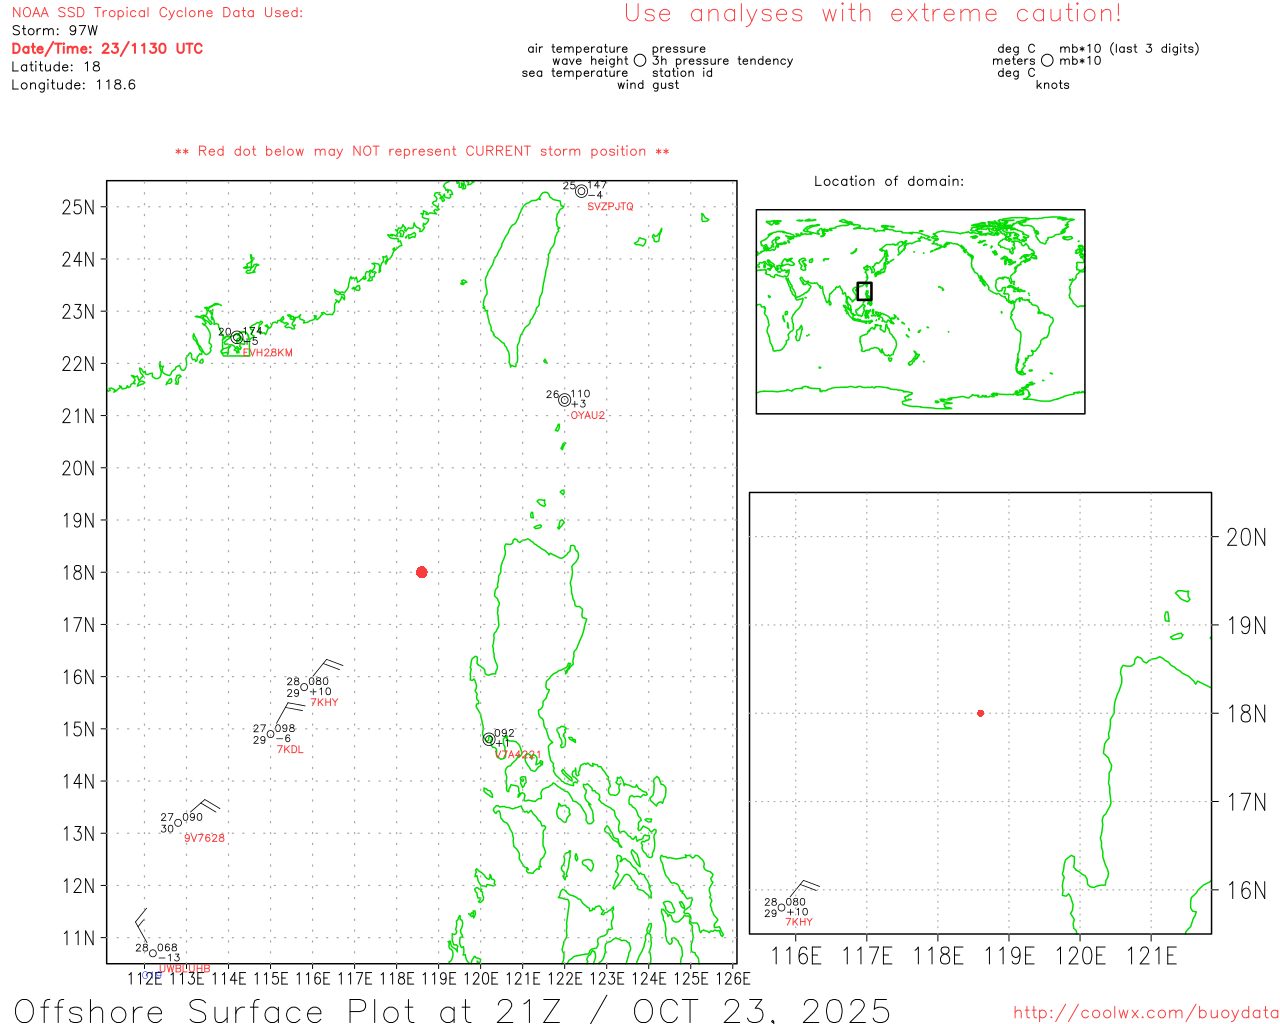Click the 'Longitude: 118.6' text
Screen dimensions: 1280x1024
tap(73, 85)
